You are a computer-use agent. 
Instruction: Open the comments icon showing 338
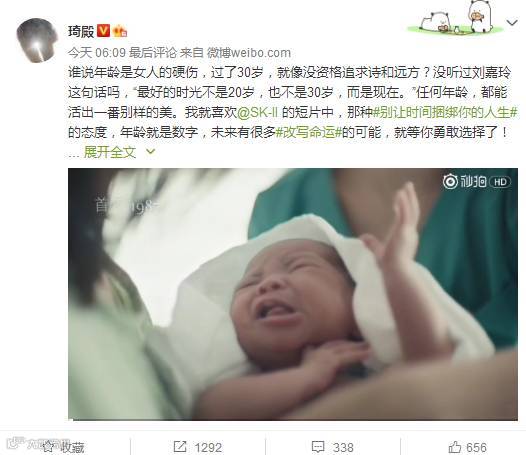click(x=333, y=447)
